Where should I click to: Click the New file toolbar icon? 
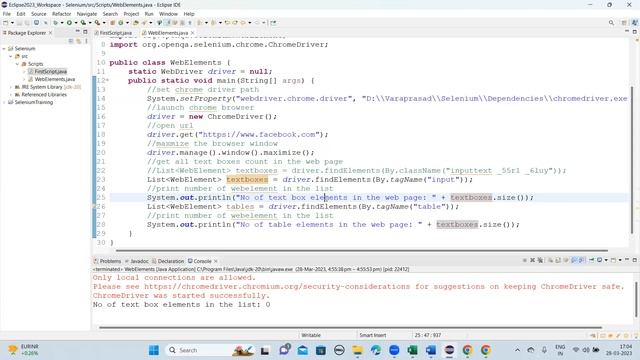5,22
